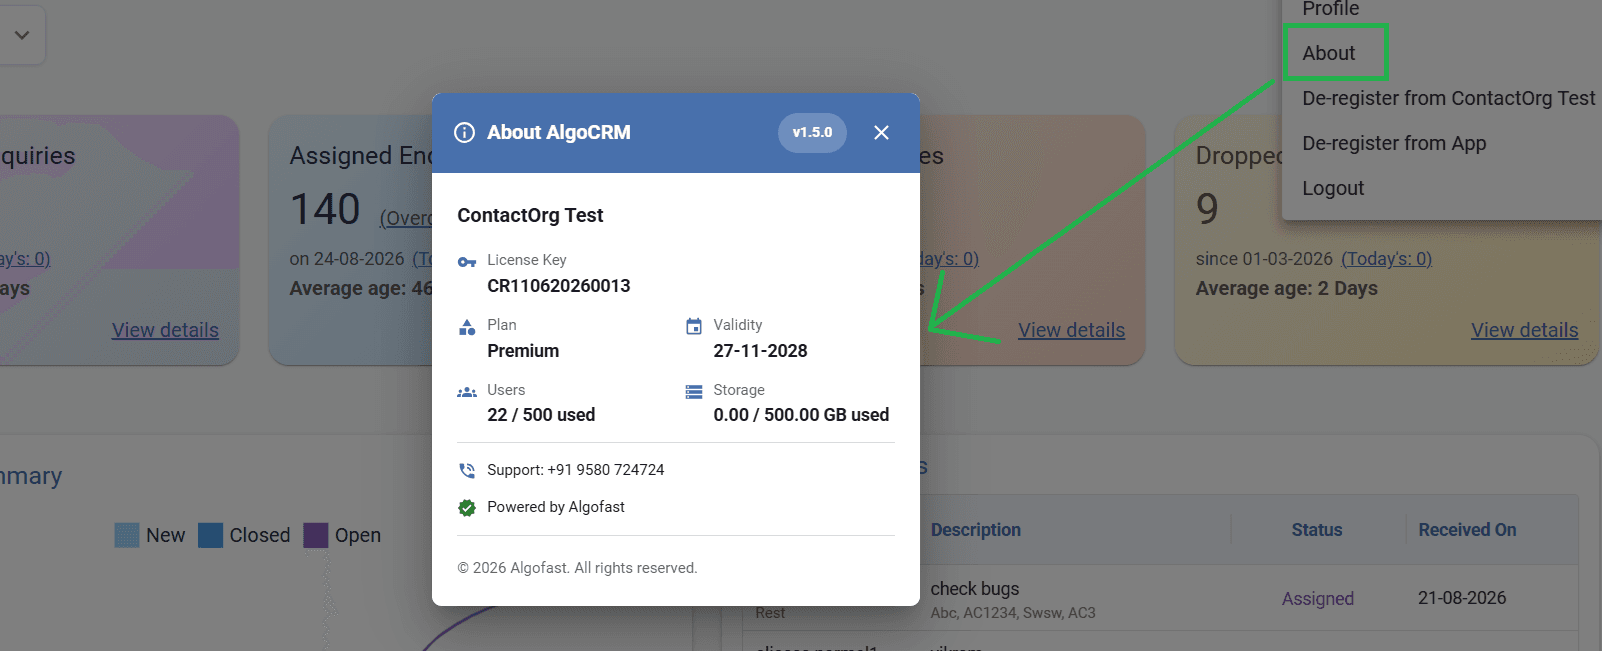Image resolution: width=1602 pixels, height=651 pixels.
Task: Click Today's: 0 link on Dropped card
Action: (1386, 259)
